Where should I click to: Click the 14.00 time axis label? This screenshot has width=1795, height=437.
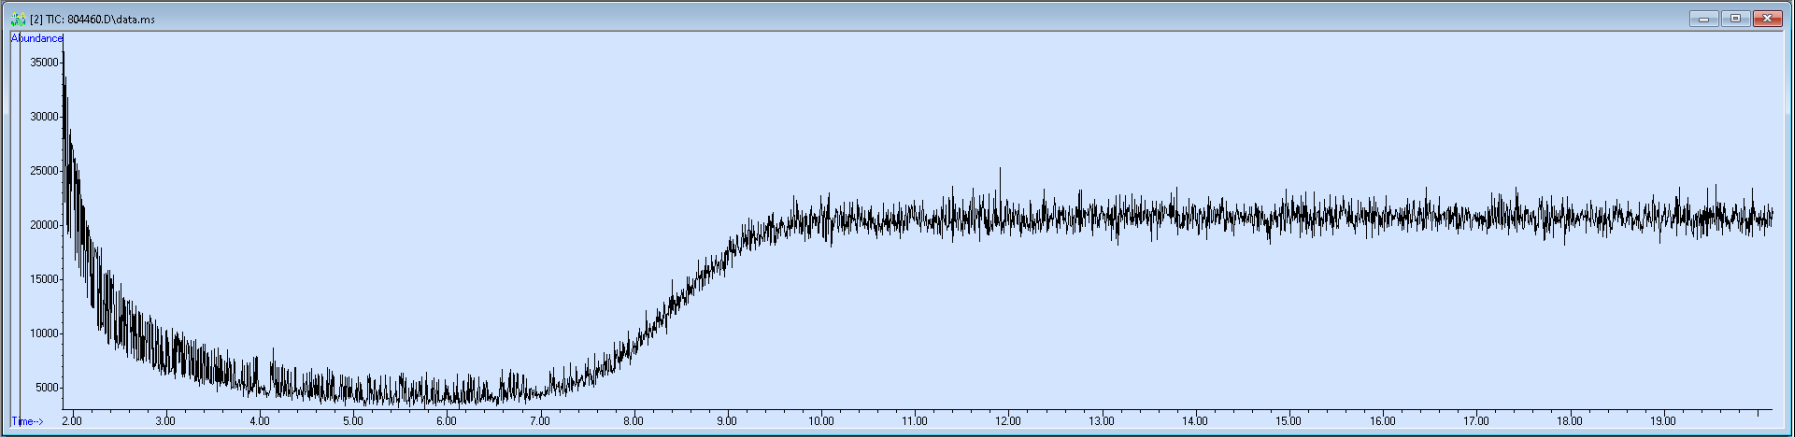(x=1195, y=422)
